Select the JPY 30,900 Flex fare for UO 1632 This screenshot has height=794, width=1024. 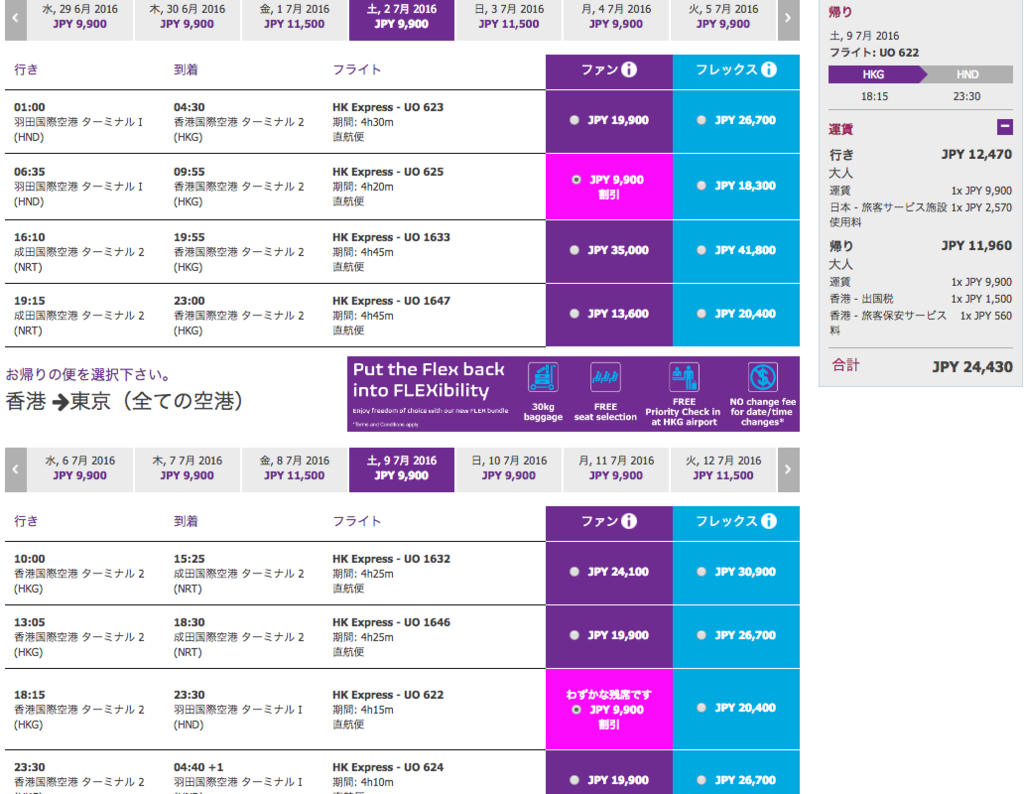701,572
